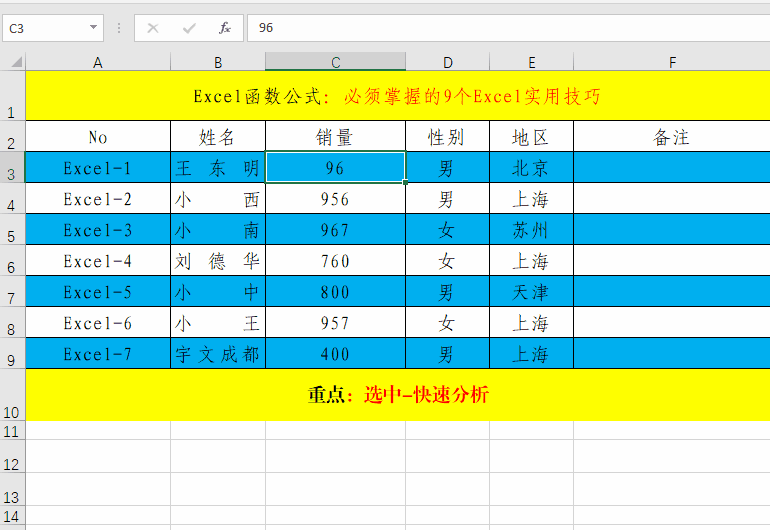The height and width of the screenshot is (530, 770).
Task: Select row 9 header
Action: click(x=12, y=353)
